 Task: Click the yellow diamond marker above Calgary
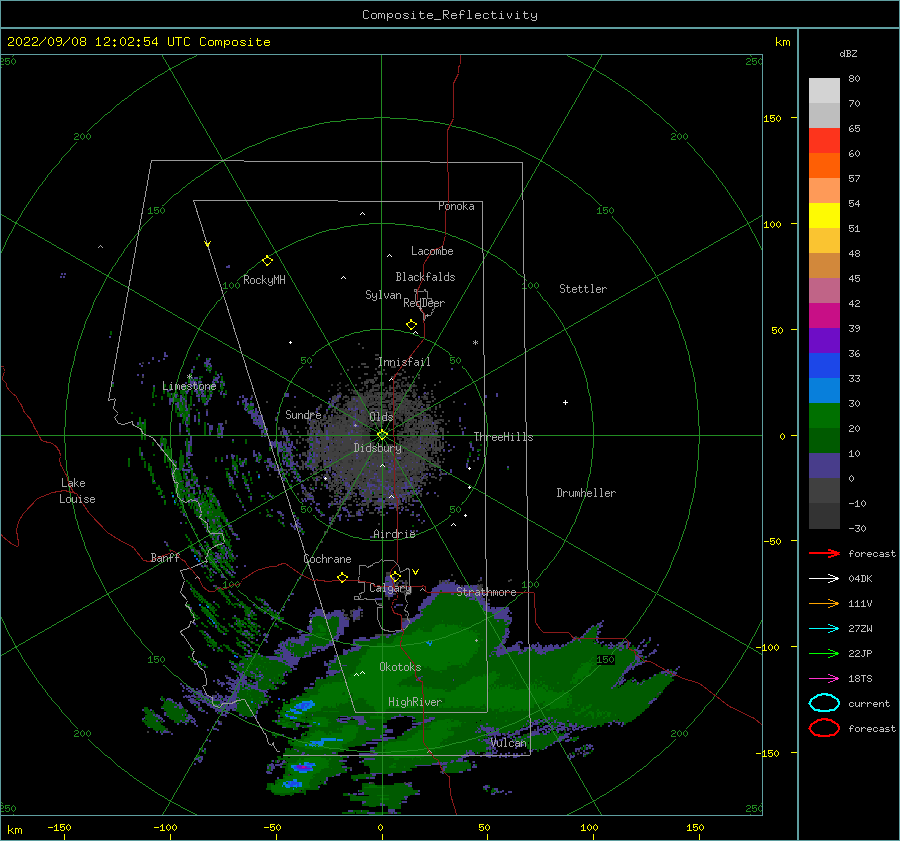pos(395,576)
